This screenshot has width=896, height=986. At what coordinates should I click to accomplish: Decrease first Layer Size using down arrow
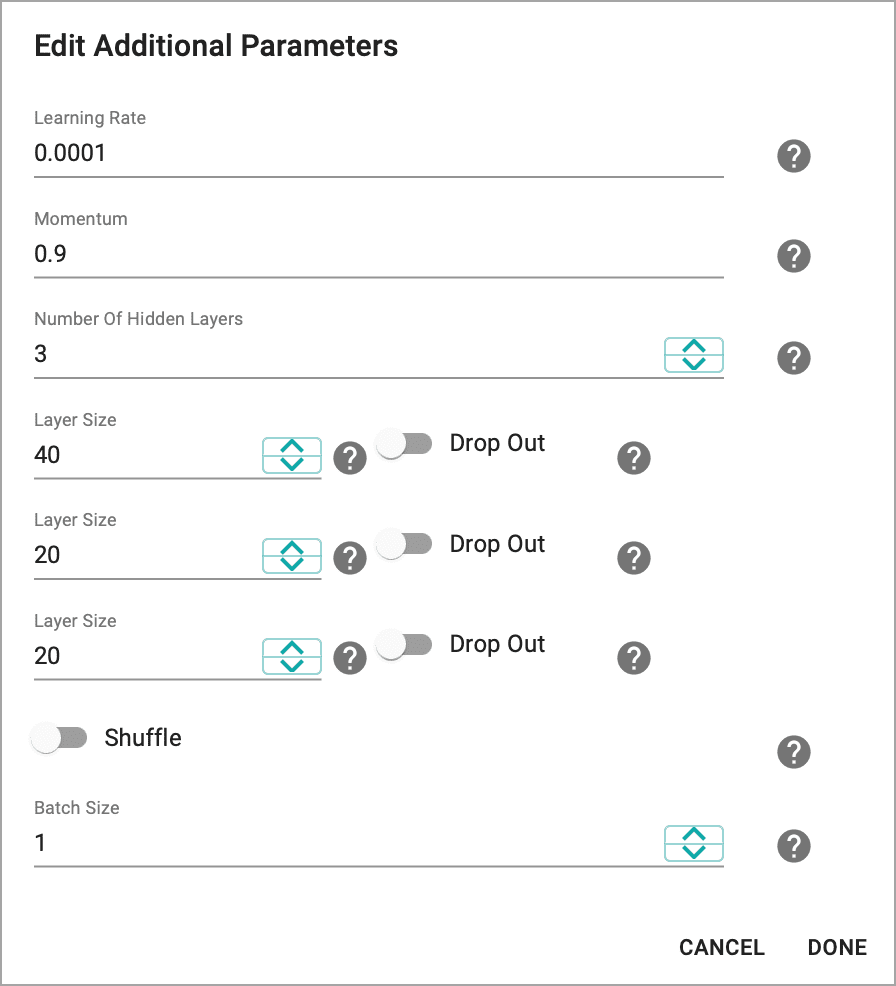(x=292, y=464)
